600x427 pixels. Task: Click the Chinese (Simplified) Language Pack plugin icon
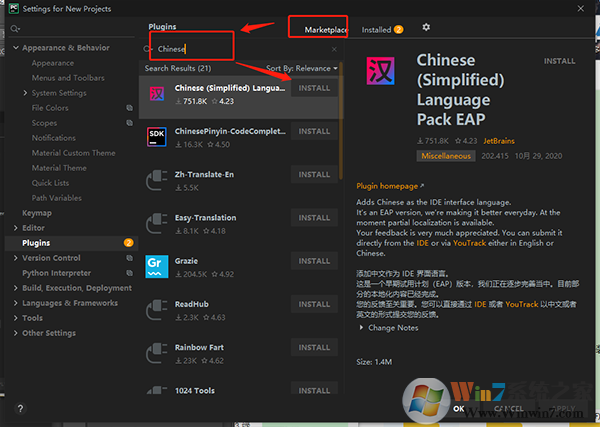[158, 93]
